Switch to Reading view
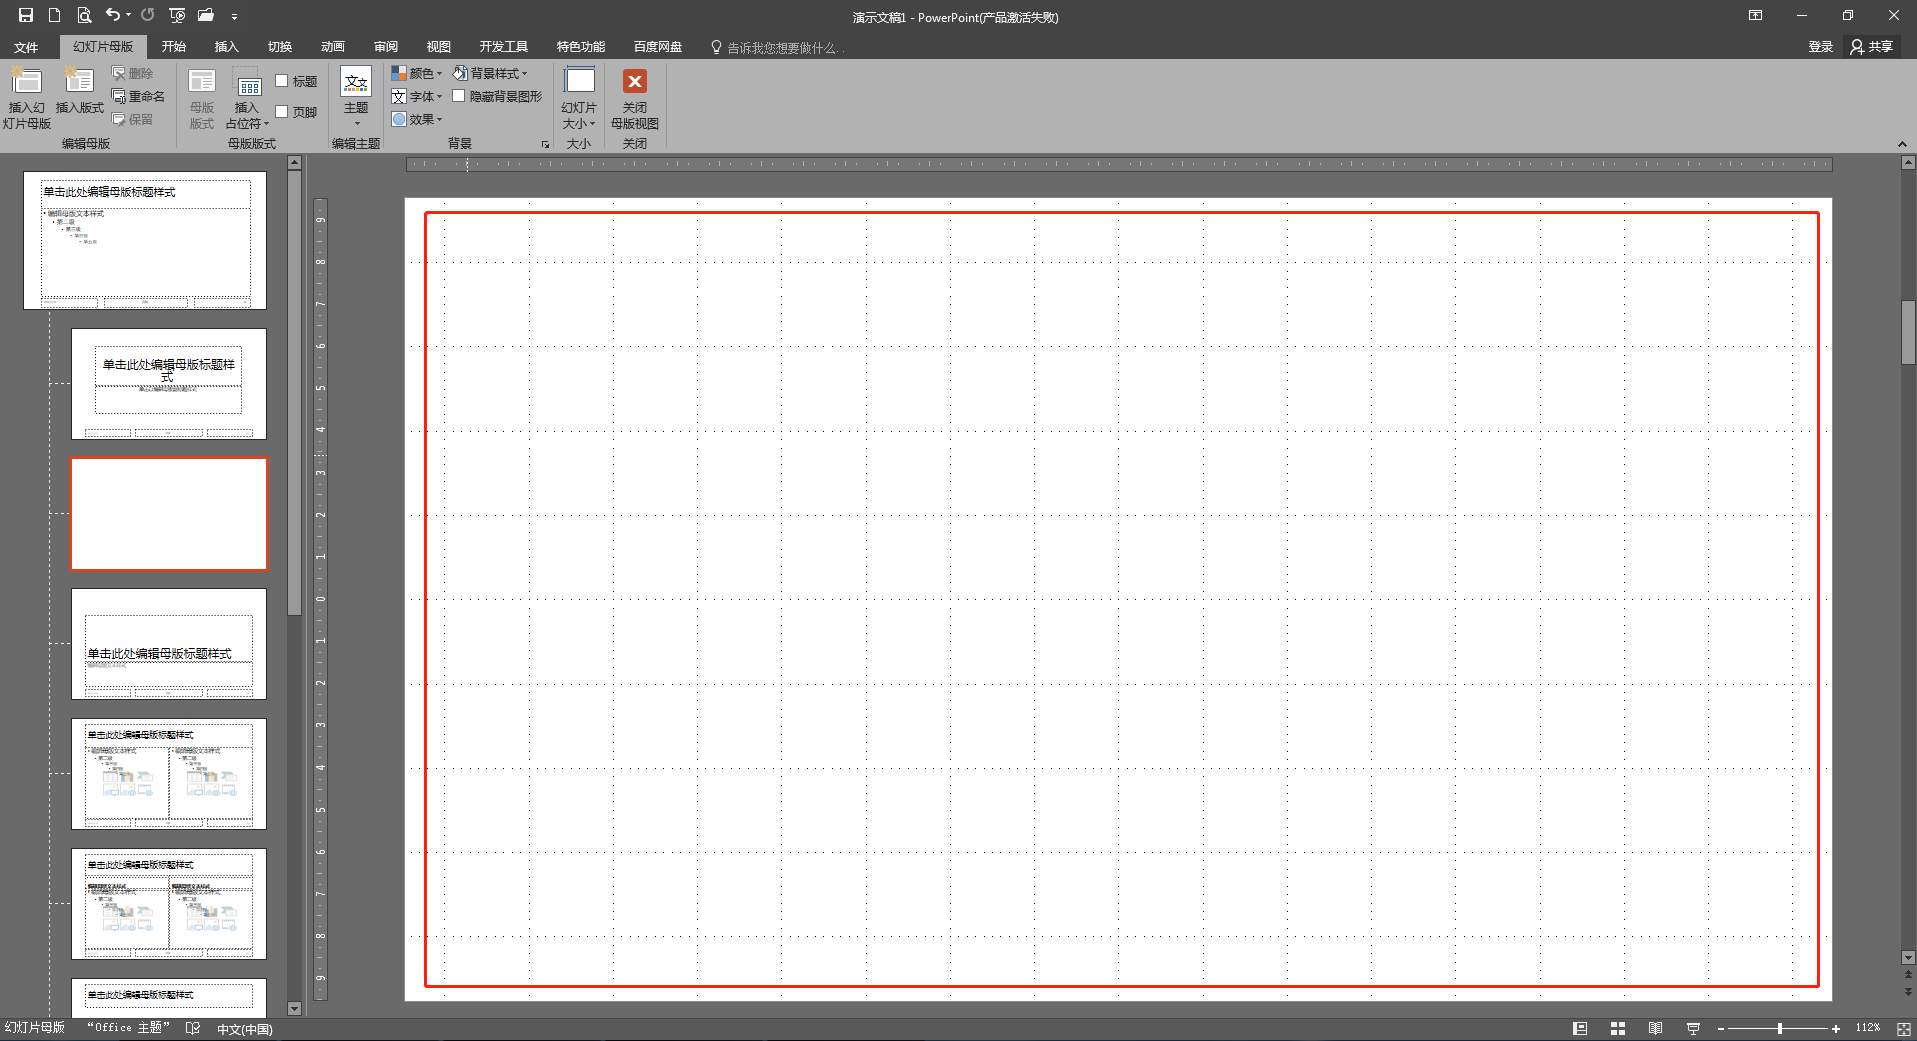Screen dimensions: 1917x1041 [x=1656, y=1028]
